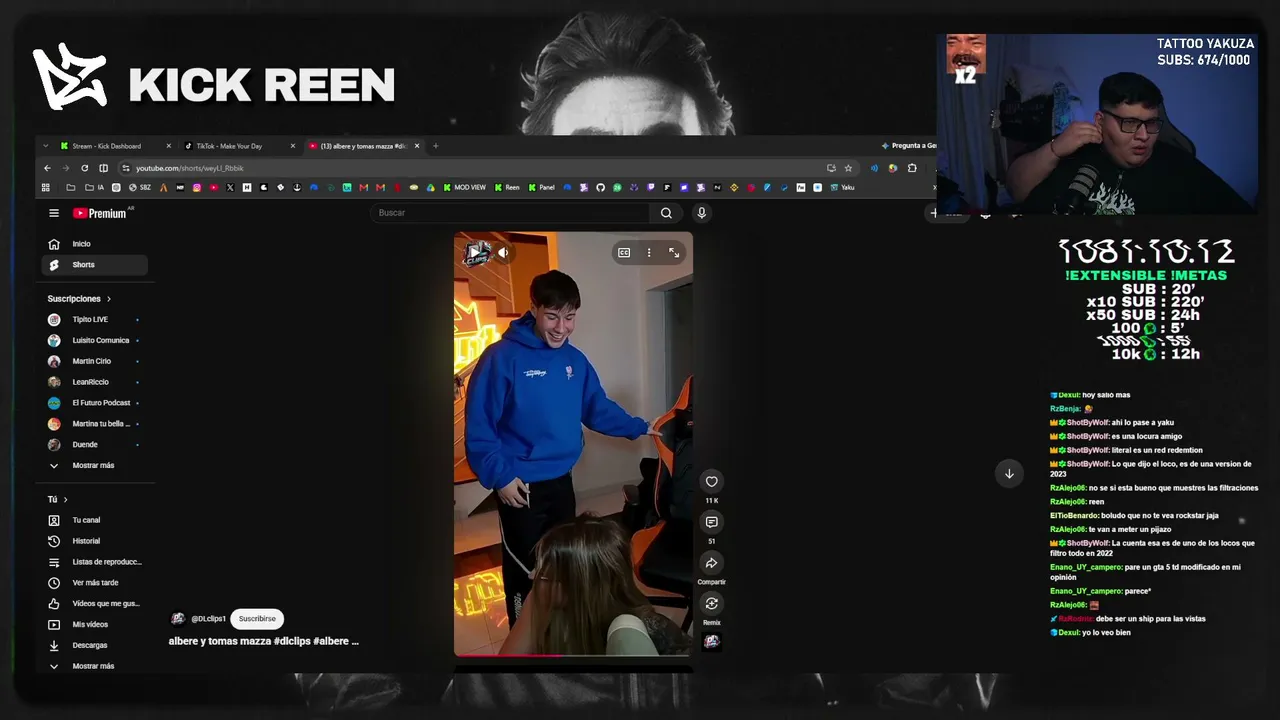Close the TikTok browser tab
The image size is (1280, 720).
293,146
